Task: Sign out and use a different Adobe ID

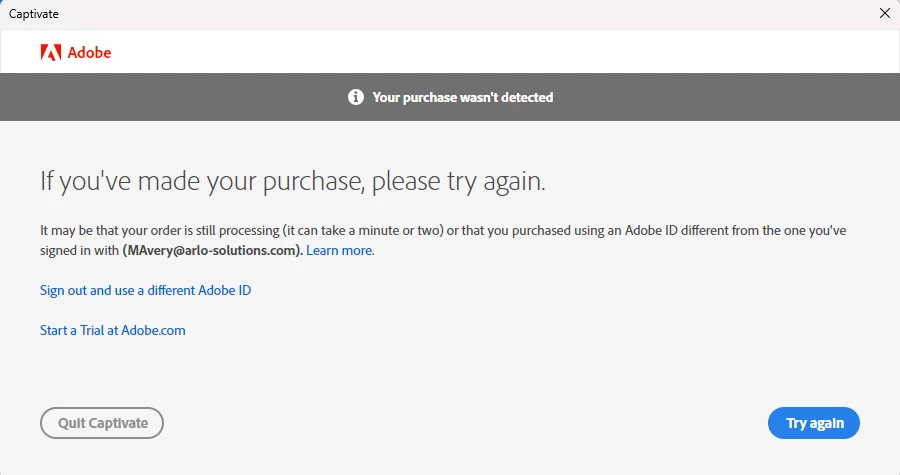Action: 145,290
